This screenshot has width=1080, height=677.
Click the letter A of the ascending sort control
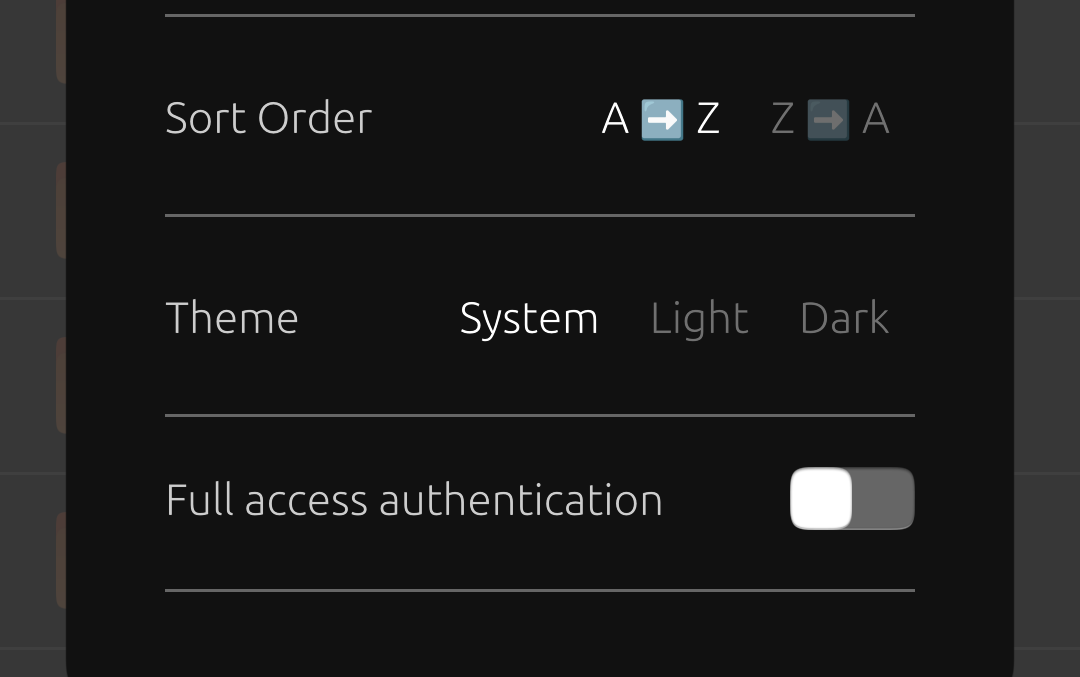pyautogui.click(x=614, y=118)
